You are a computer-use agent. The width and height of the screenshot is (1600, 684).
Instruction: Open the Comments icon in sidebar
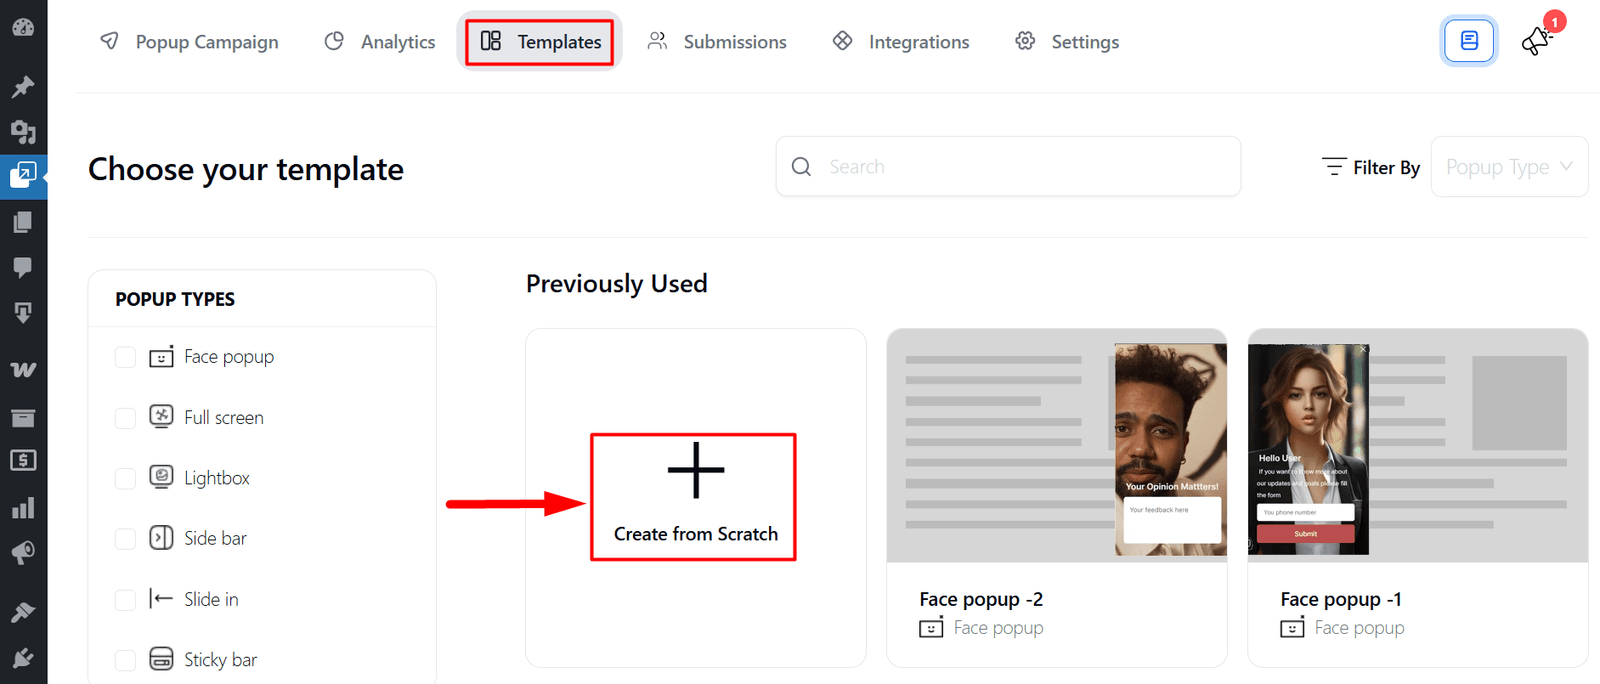(x=23, y=267)
